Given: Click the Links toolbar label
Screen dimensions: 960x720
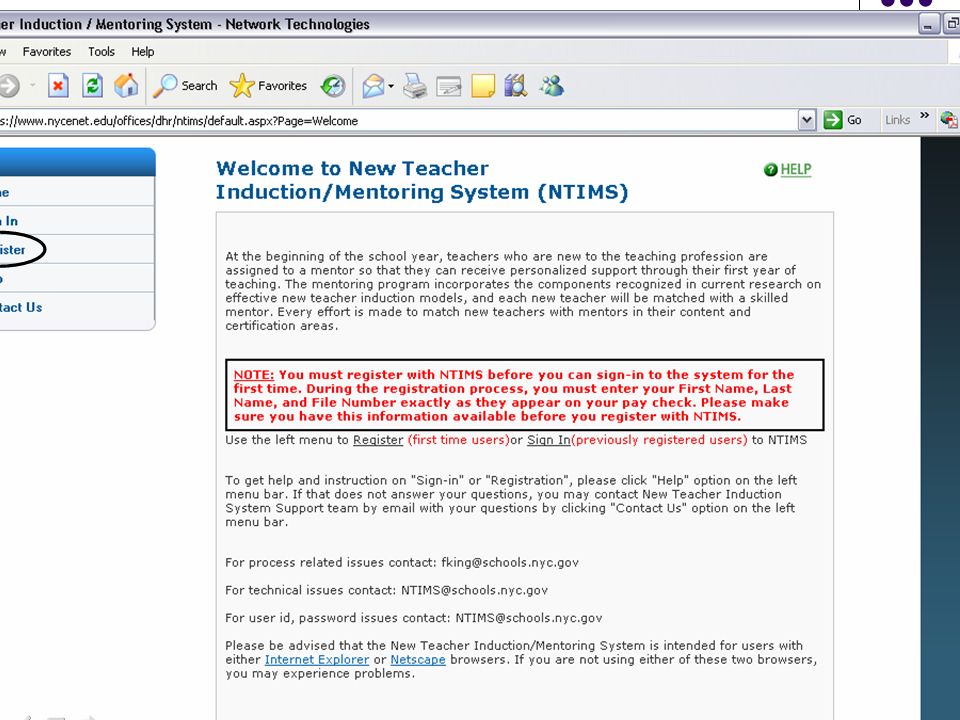Looking at the screenshot, I should tap(898, 120).
